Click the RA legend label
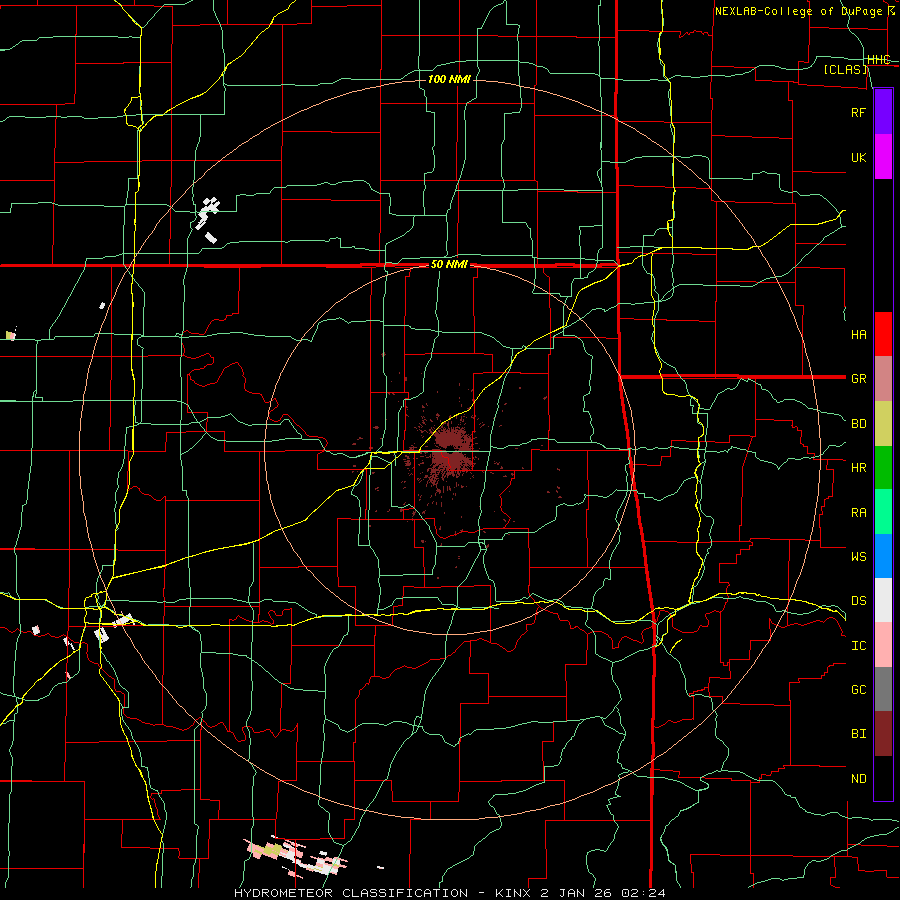Screen dimensions: 900x900 tap(858, 513)
